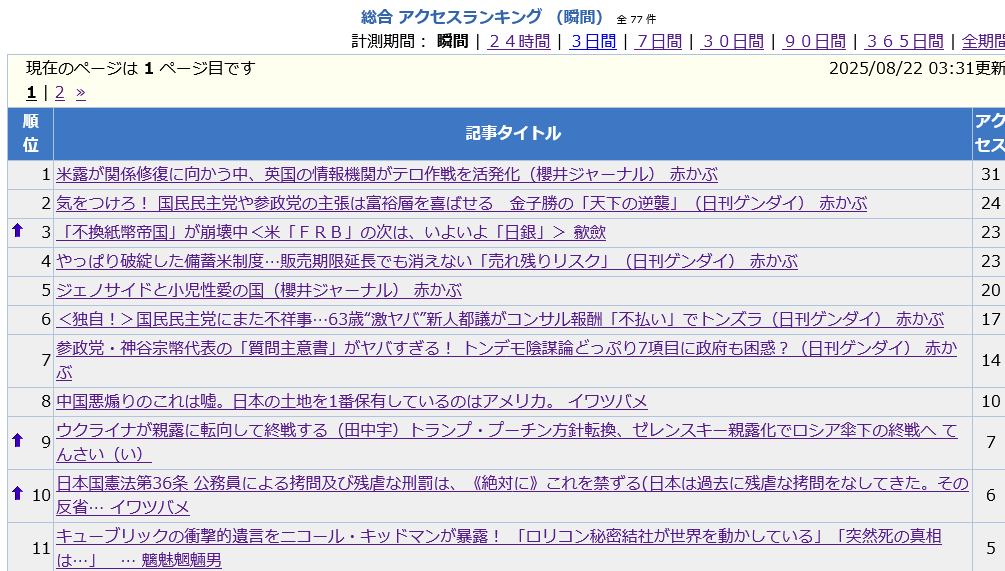This screenshot has width=1005, height=571.
Task: Open article やっぱり破綻した備蓄米制度
Action: (427, 261)
